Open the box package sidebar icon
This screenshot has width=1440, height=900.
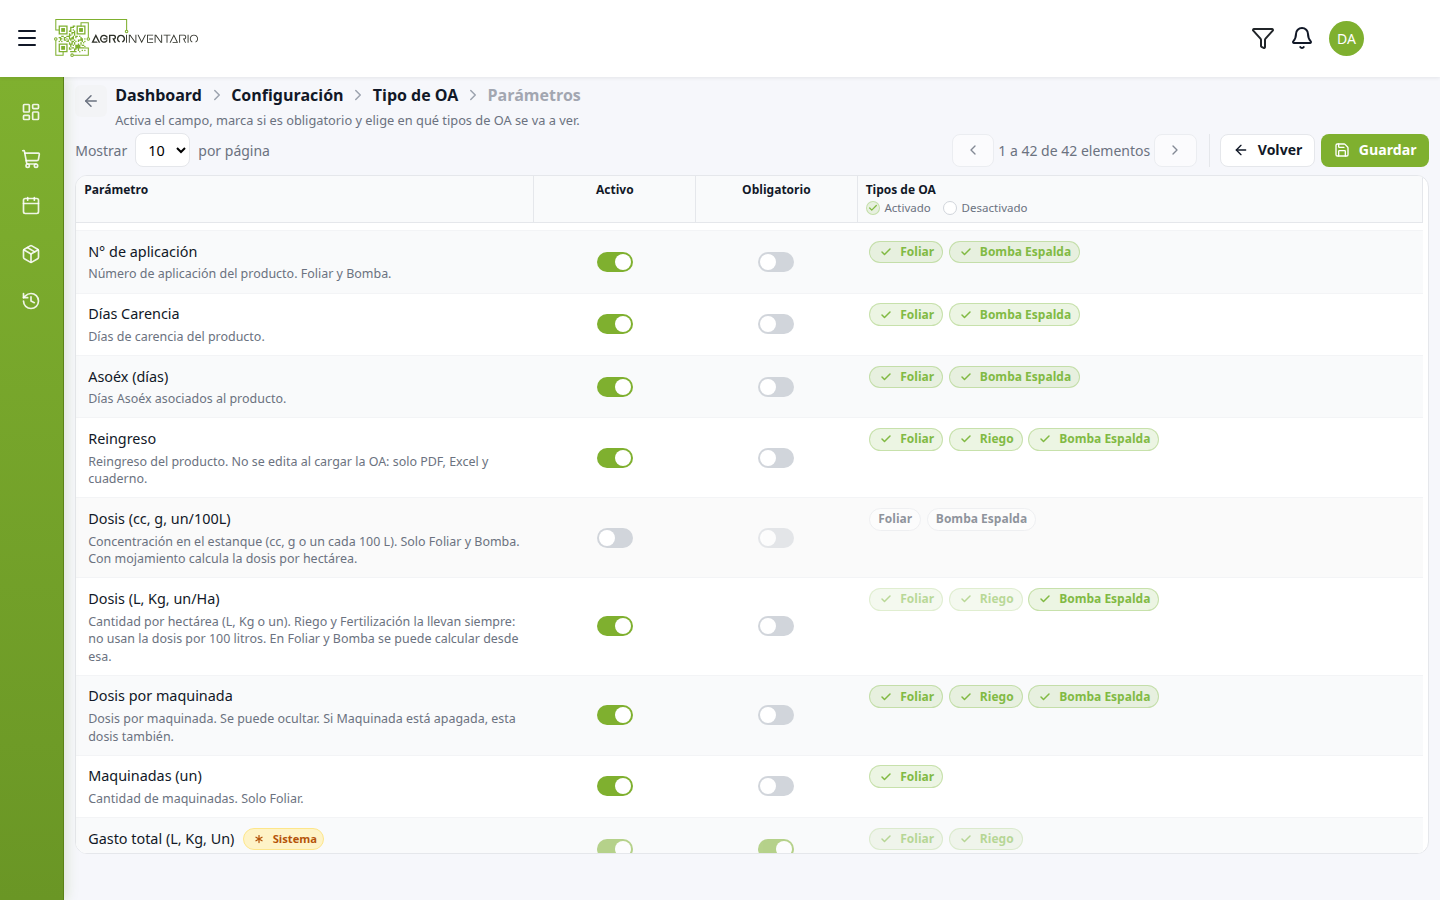(x=31, y=254)
